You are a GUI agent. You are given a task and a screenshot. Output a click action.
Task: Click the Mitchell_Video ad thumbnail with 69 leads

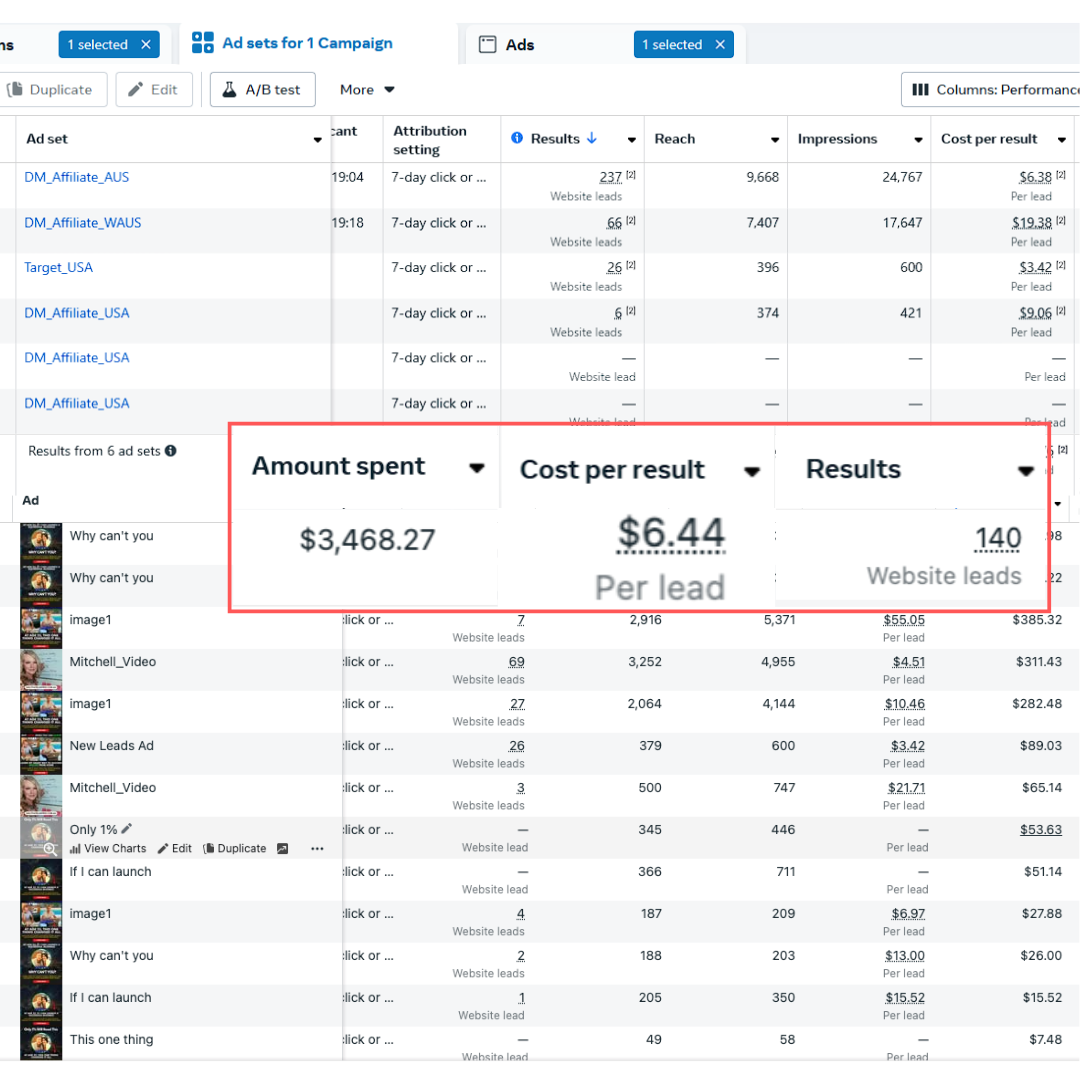(41, 669)
